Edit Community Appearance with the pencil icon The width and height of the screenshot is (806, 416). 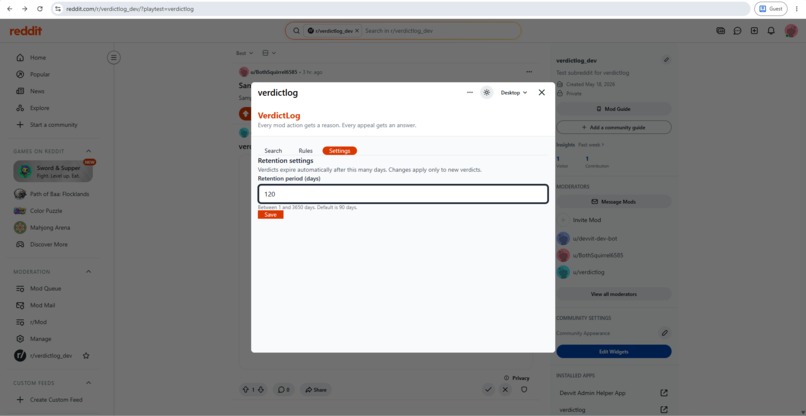[665, 333]
